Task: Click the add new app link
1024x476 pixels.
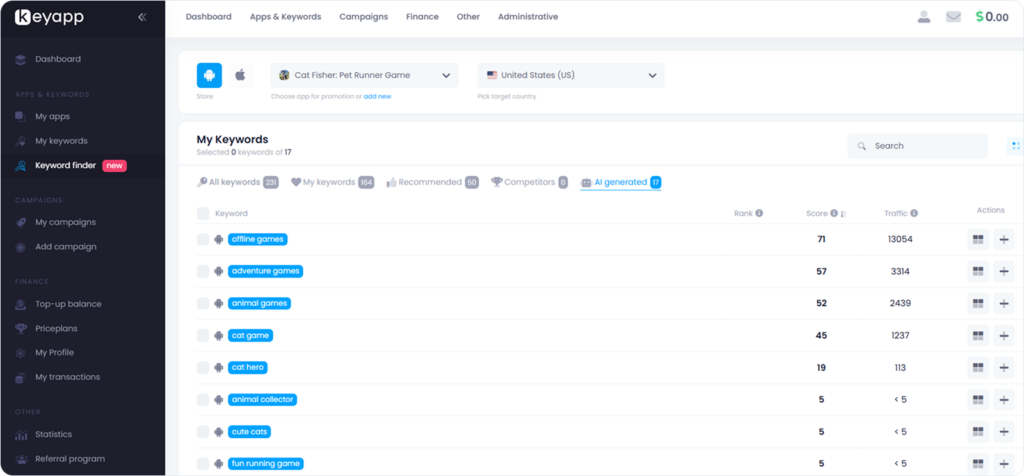Action: [x=377, y=96]
